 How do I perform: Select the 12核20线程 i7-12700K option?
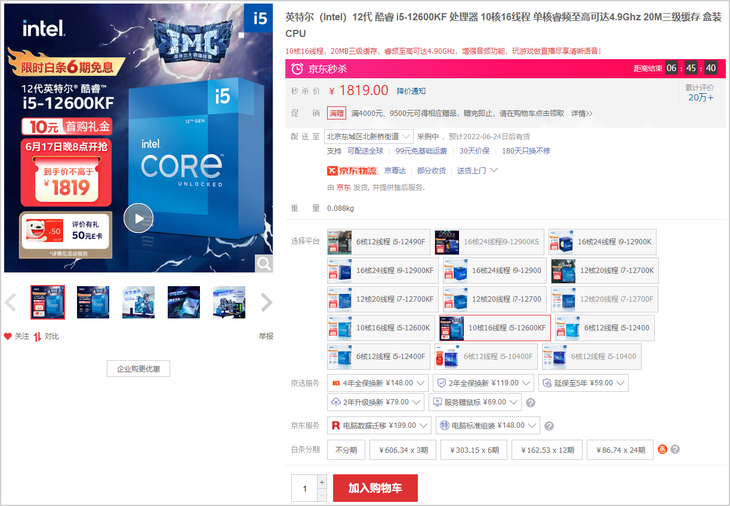604,270
